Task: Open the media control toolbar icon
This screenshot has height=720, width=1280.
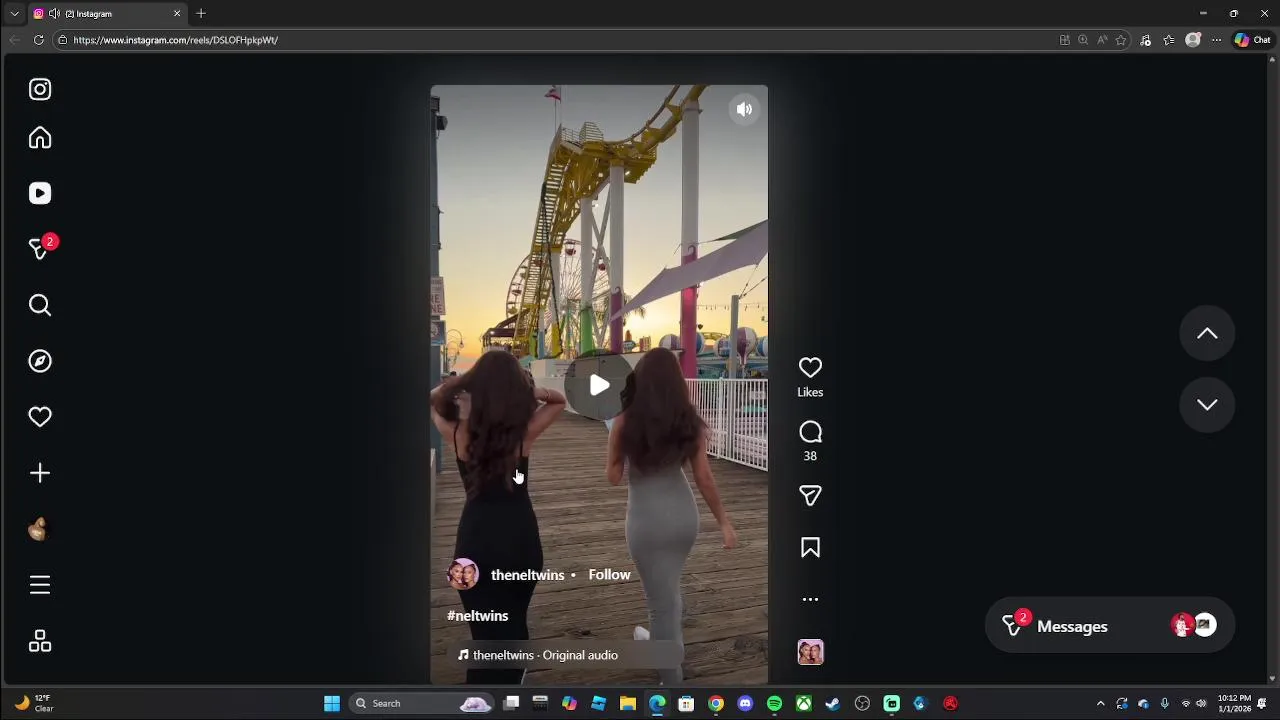Action: 1145,40
